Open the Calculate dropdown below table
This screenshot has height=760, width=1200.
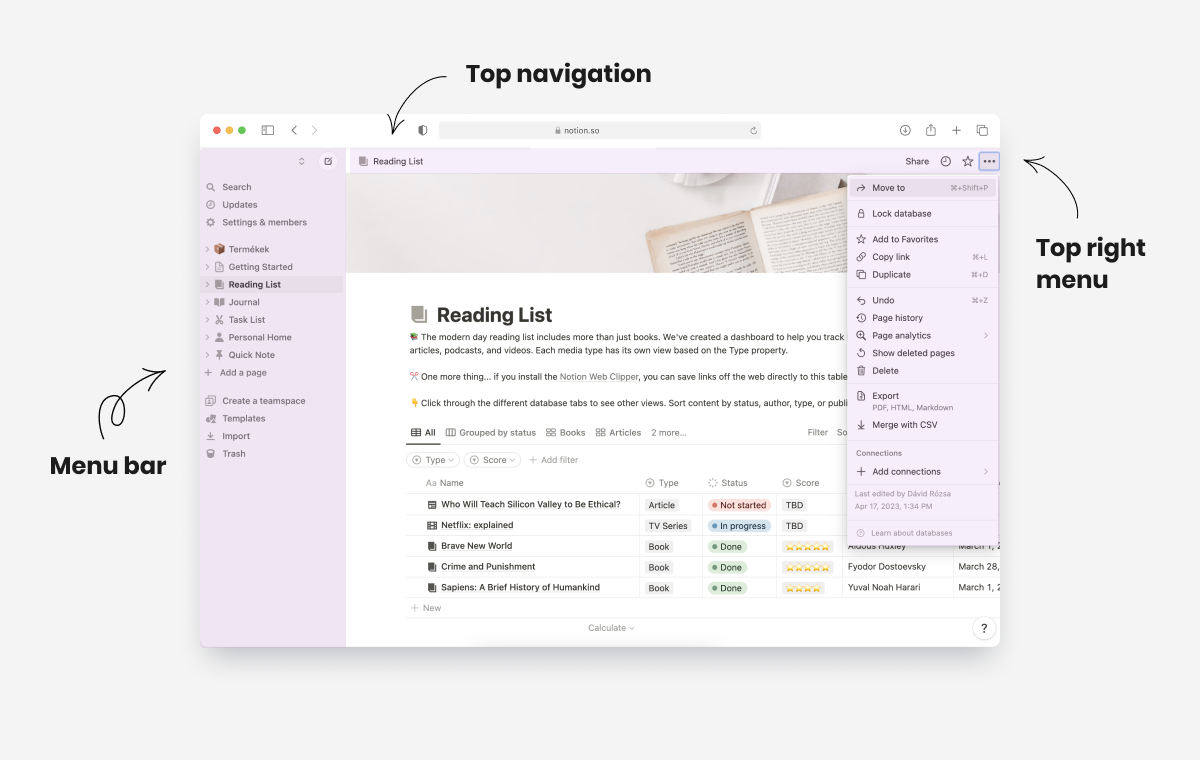(x=611, y=628)
